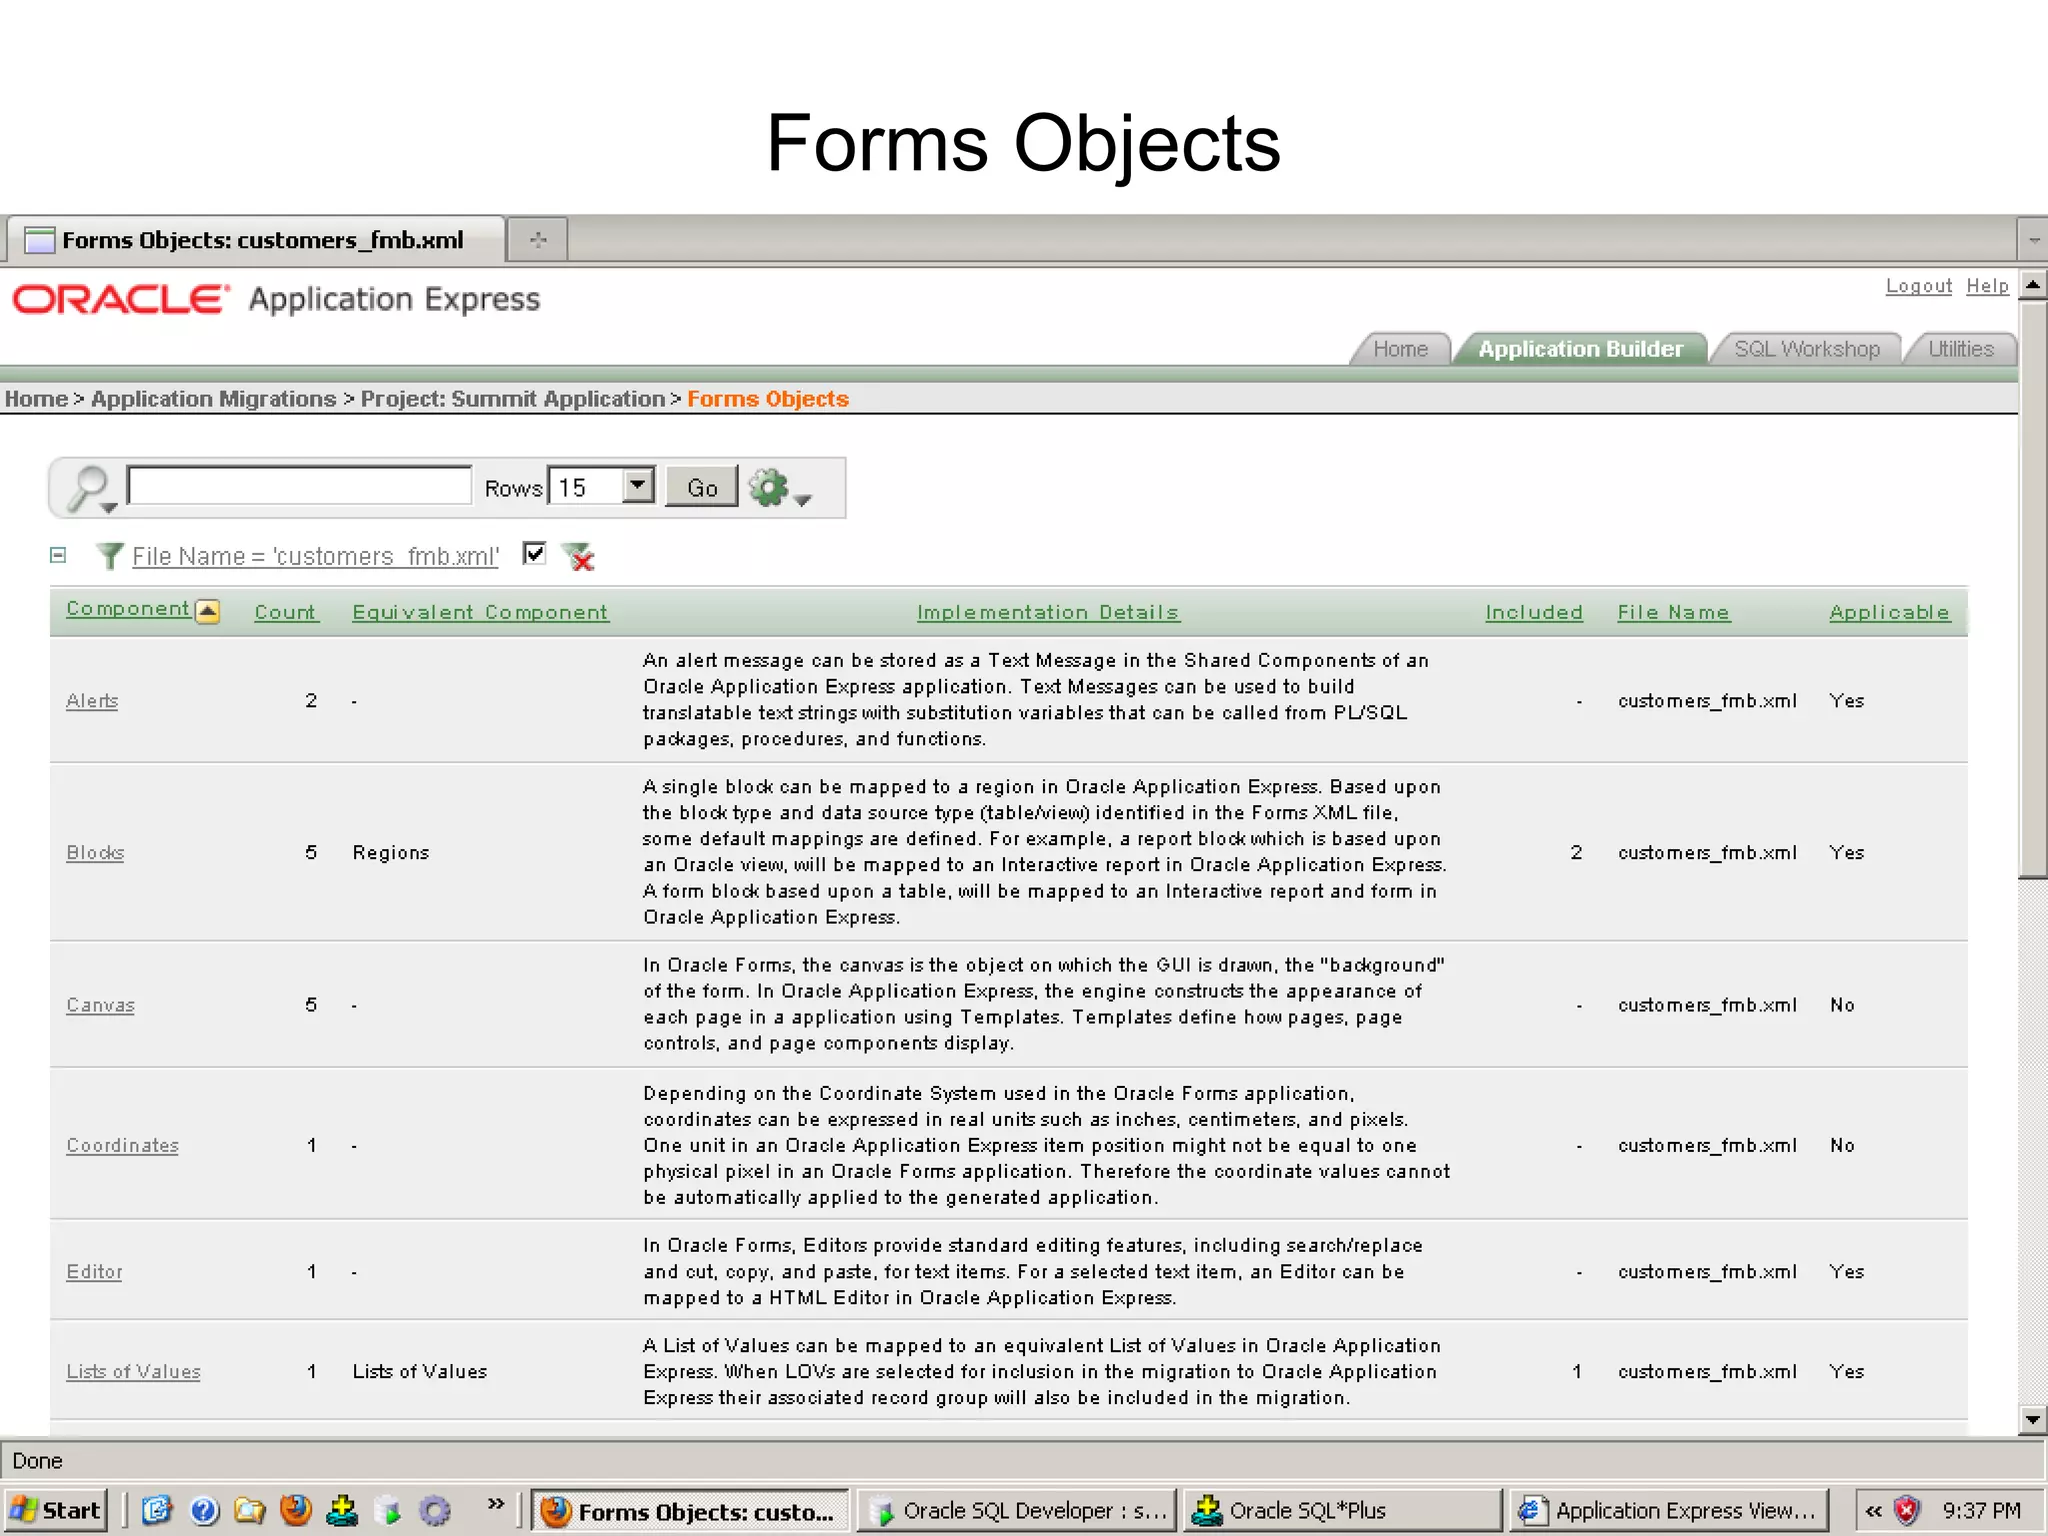Open the Canvas component link
Viewport: 2048px width, 1536px height.
click(100, 1005)
